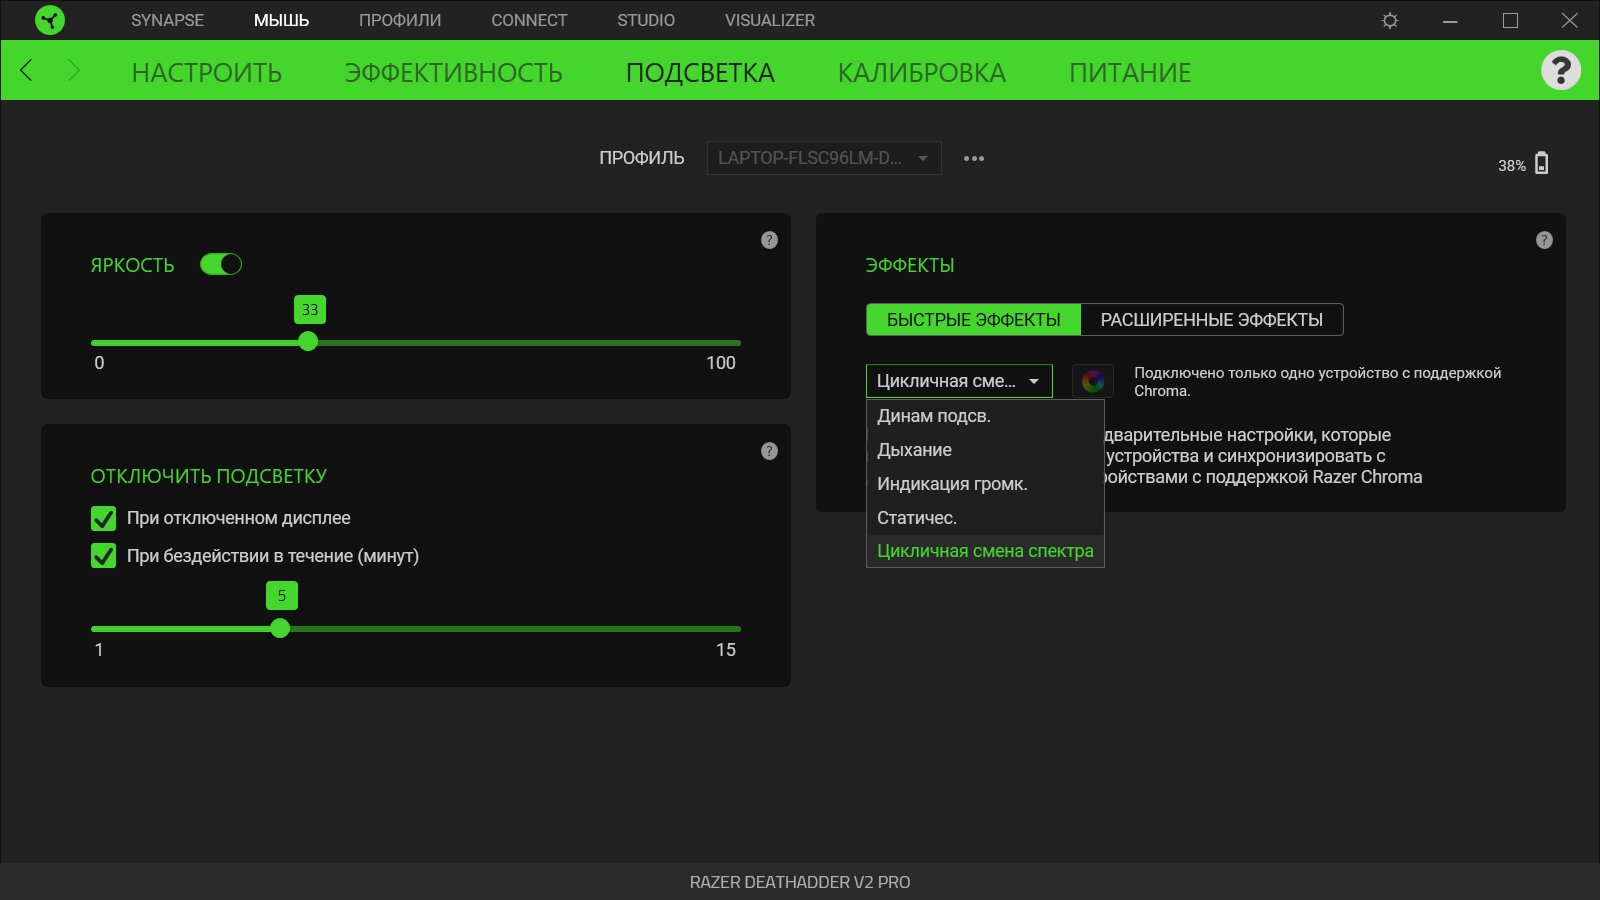
Task: Select 'Дыхание' effect option
Action: tap(985, 450)
